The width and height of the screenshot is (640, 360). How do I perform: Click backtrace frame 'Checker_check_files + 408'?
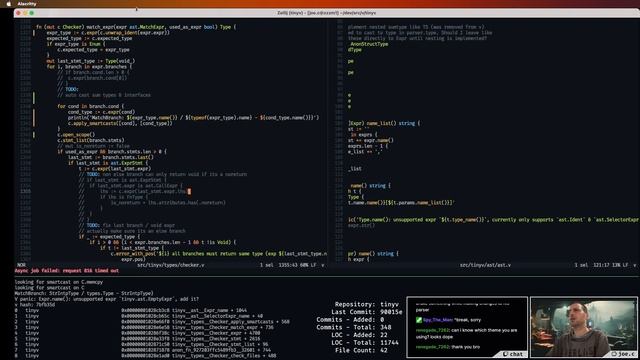pyautogui.click(x=224, y=356)
